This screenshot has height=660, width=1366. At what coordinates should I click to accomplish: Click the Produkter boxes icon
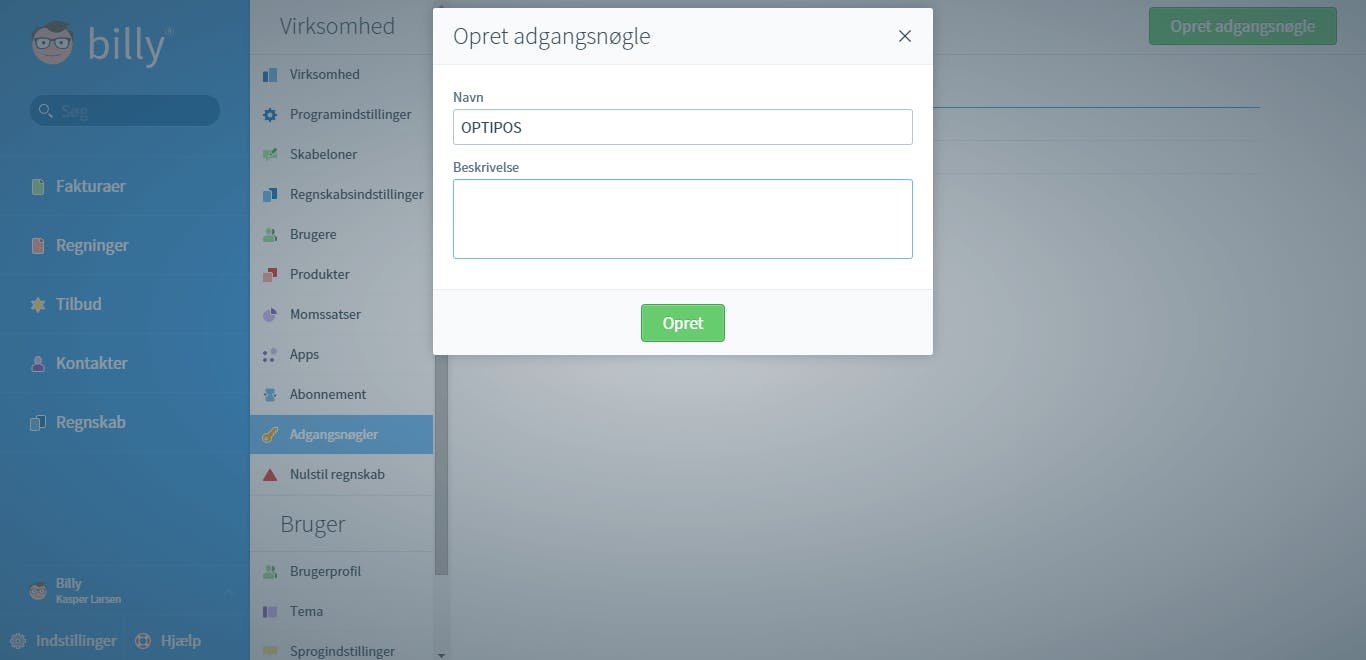[x=270, y=275]
